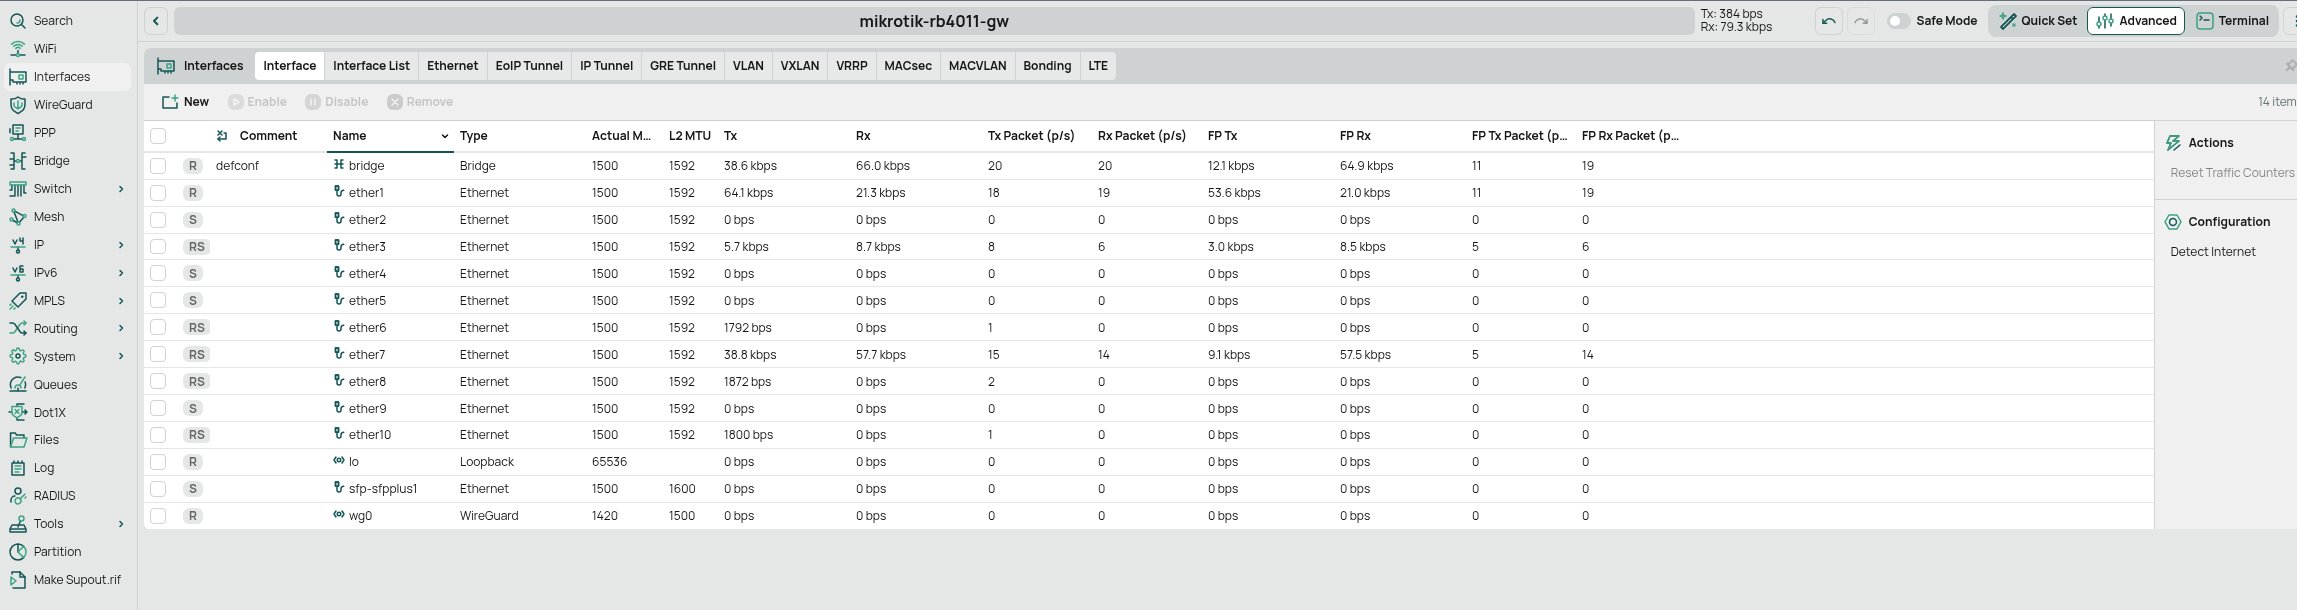
Task: Click the redo arrow icon
Action: coord(1860,21)
